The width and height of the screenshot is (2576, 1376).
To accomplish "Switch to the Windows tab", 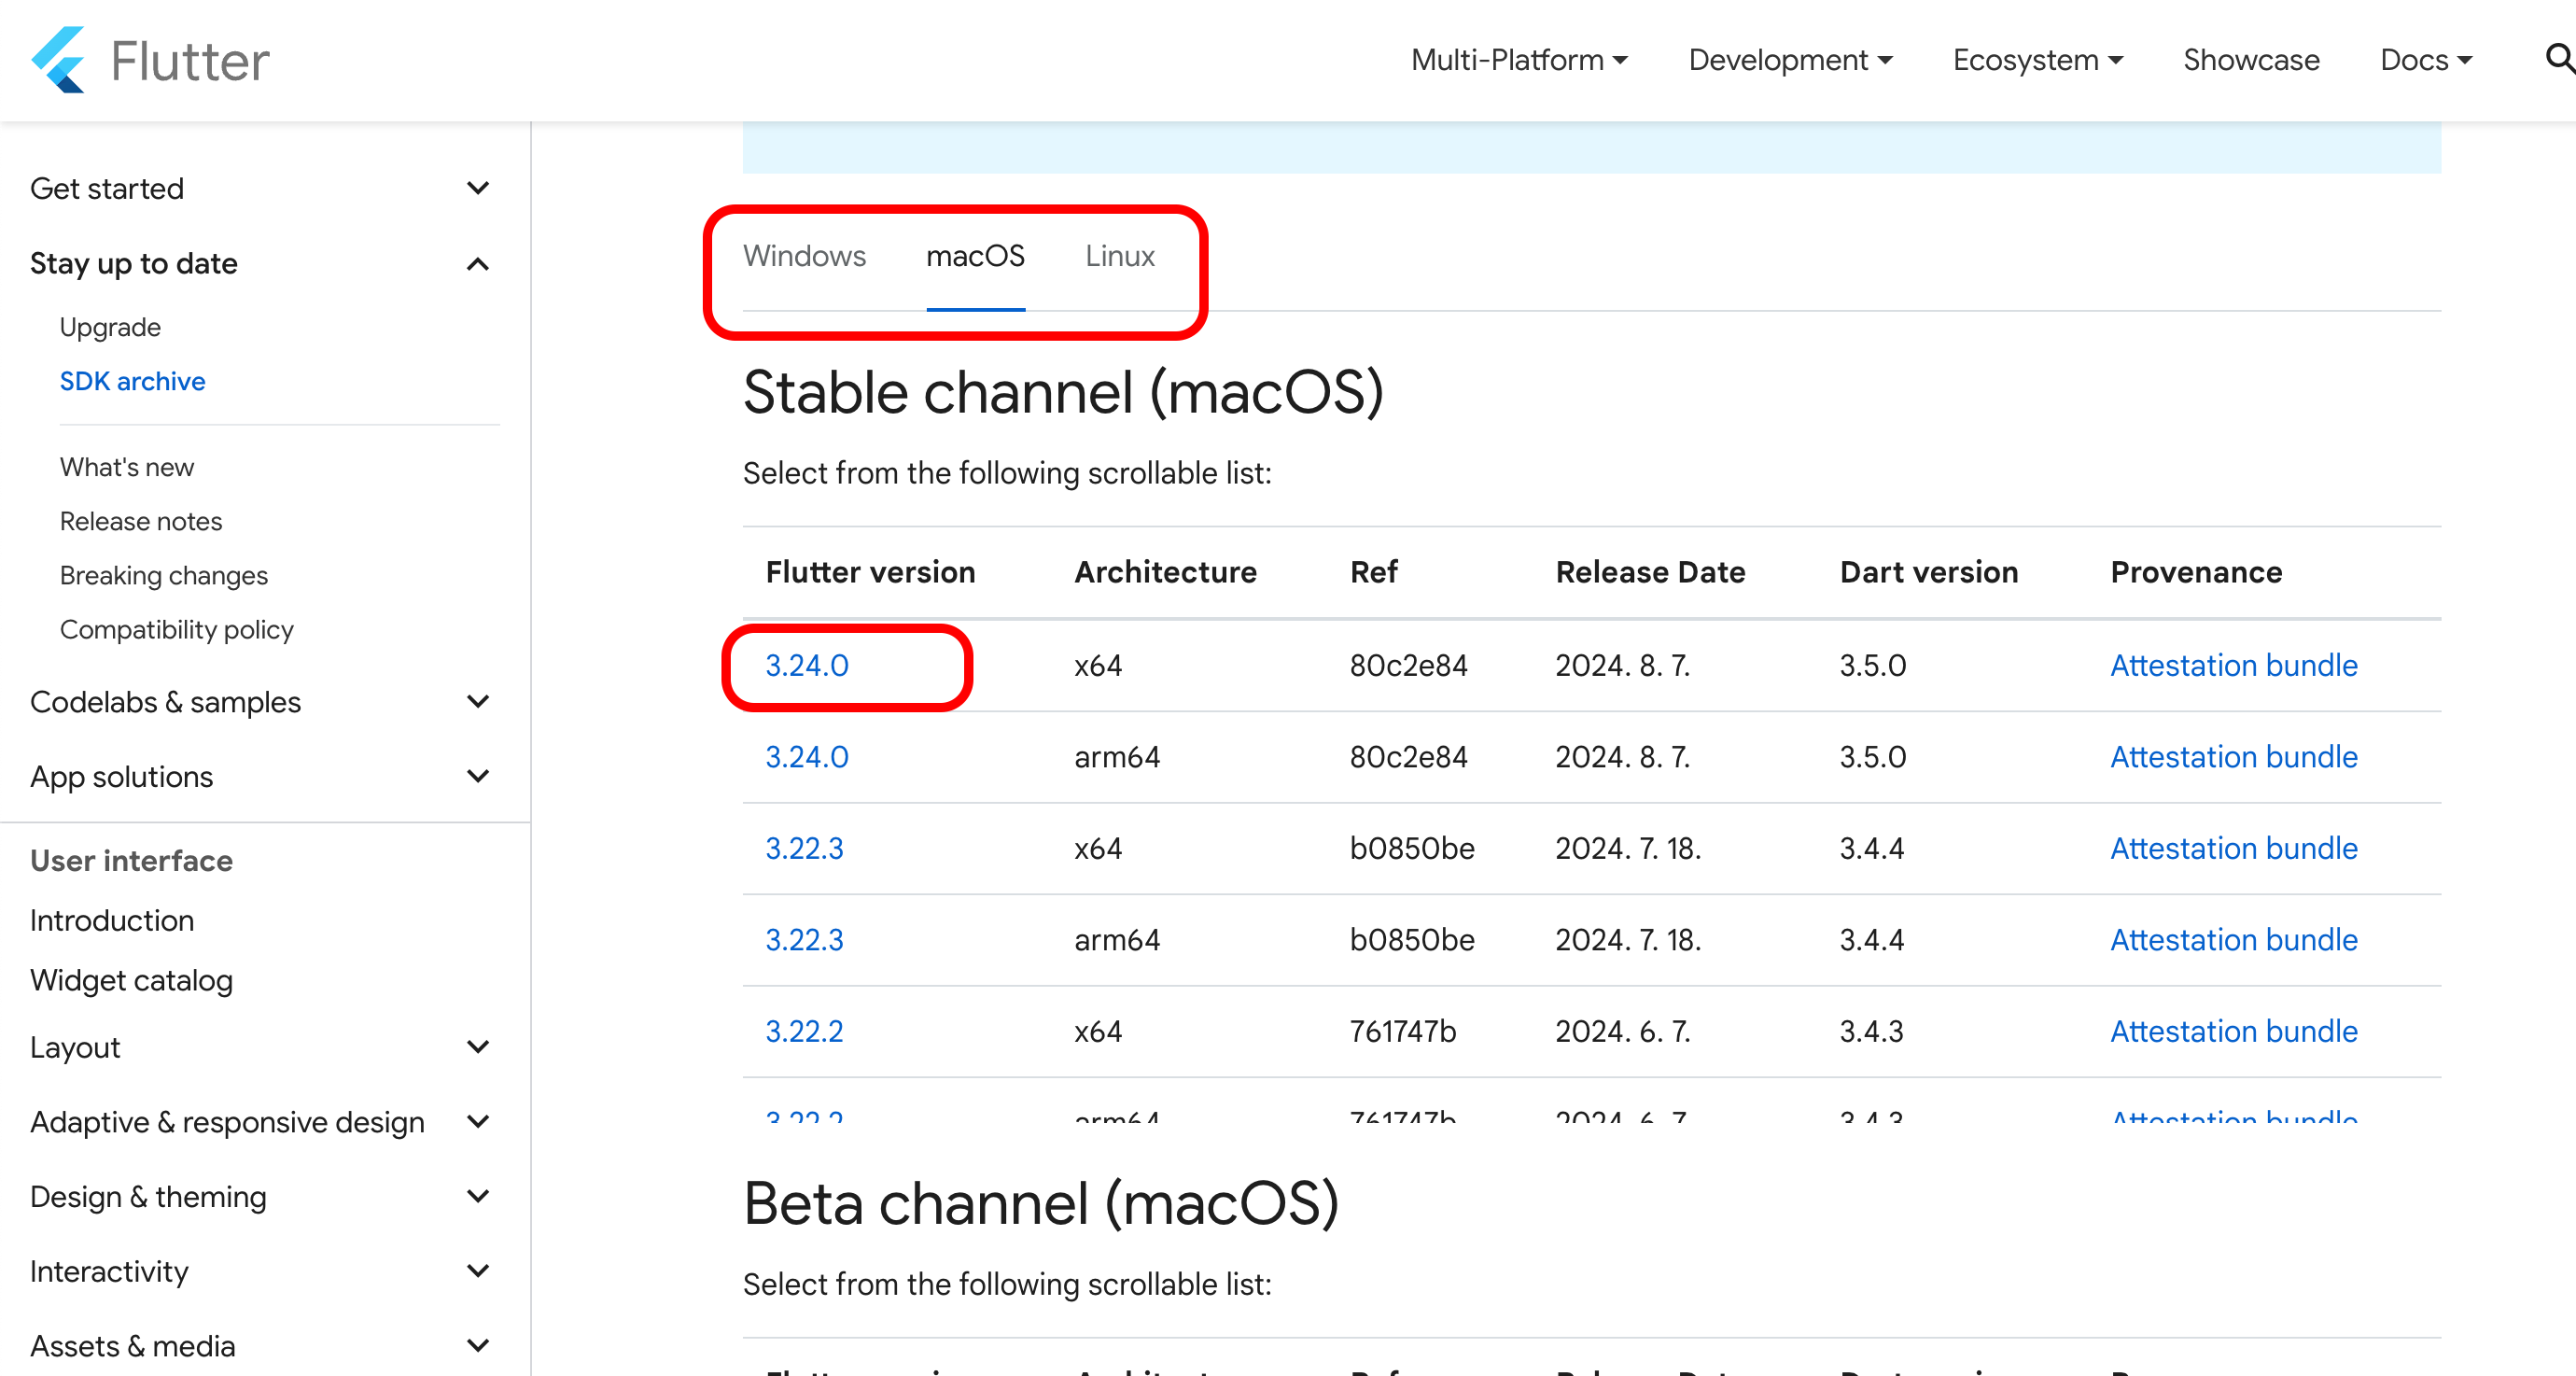I will click(804, 256).
